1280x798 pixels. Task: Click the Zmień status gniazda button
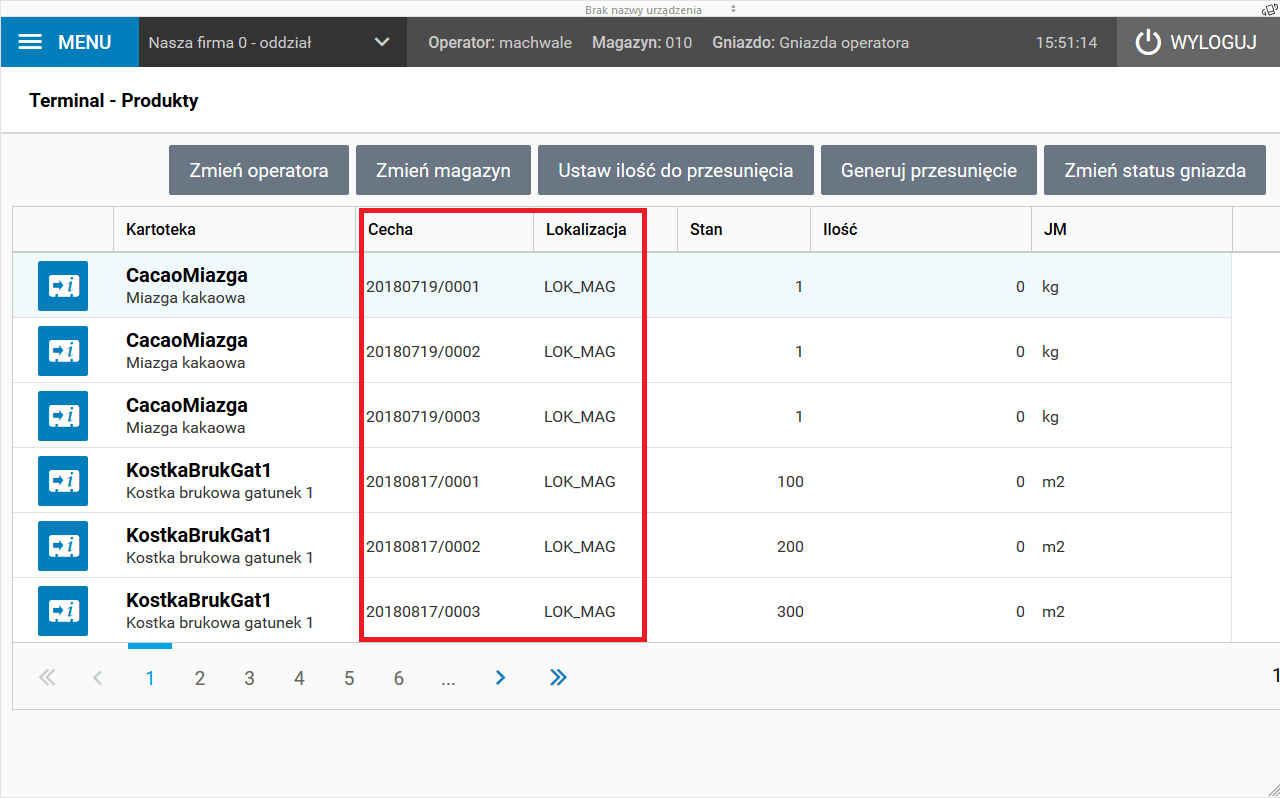tap(1155, 170)
